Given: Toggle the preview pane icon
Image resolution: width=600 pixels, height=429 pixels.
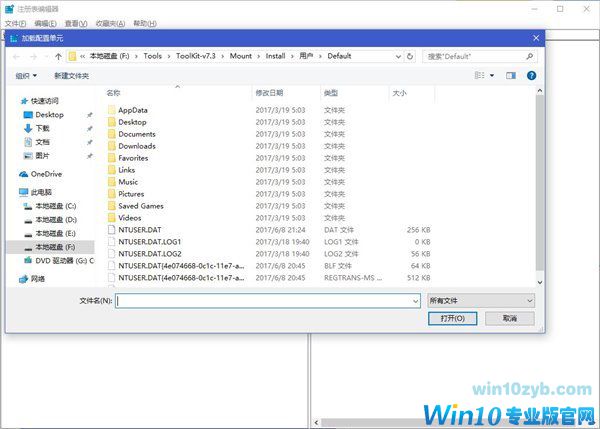Looking at the screenshot, I should point(510,75).
